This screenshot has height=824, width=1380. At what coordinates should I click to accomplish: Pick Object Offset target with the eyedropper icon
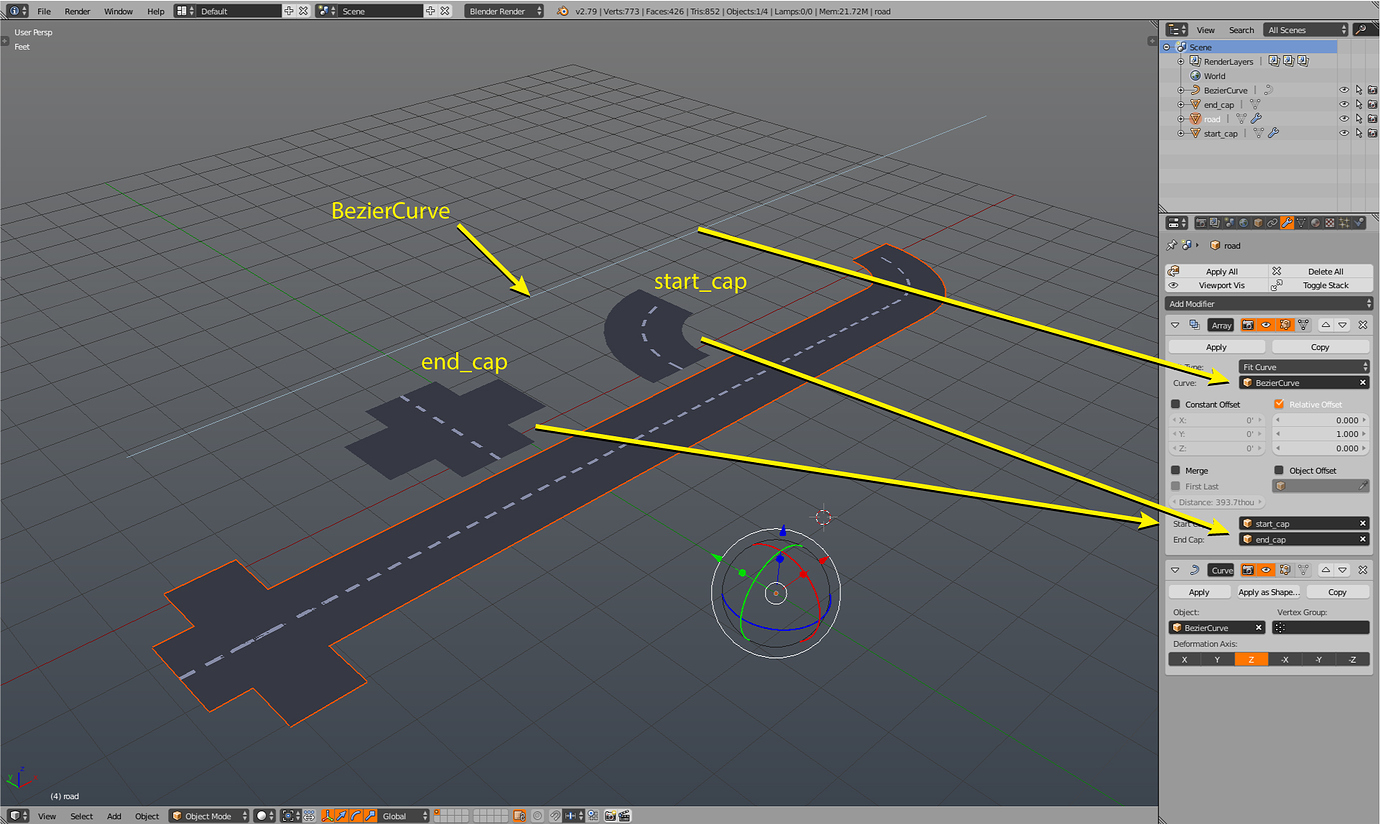pyautogui.click(x=1362, y=487)
